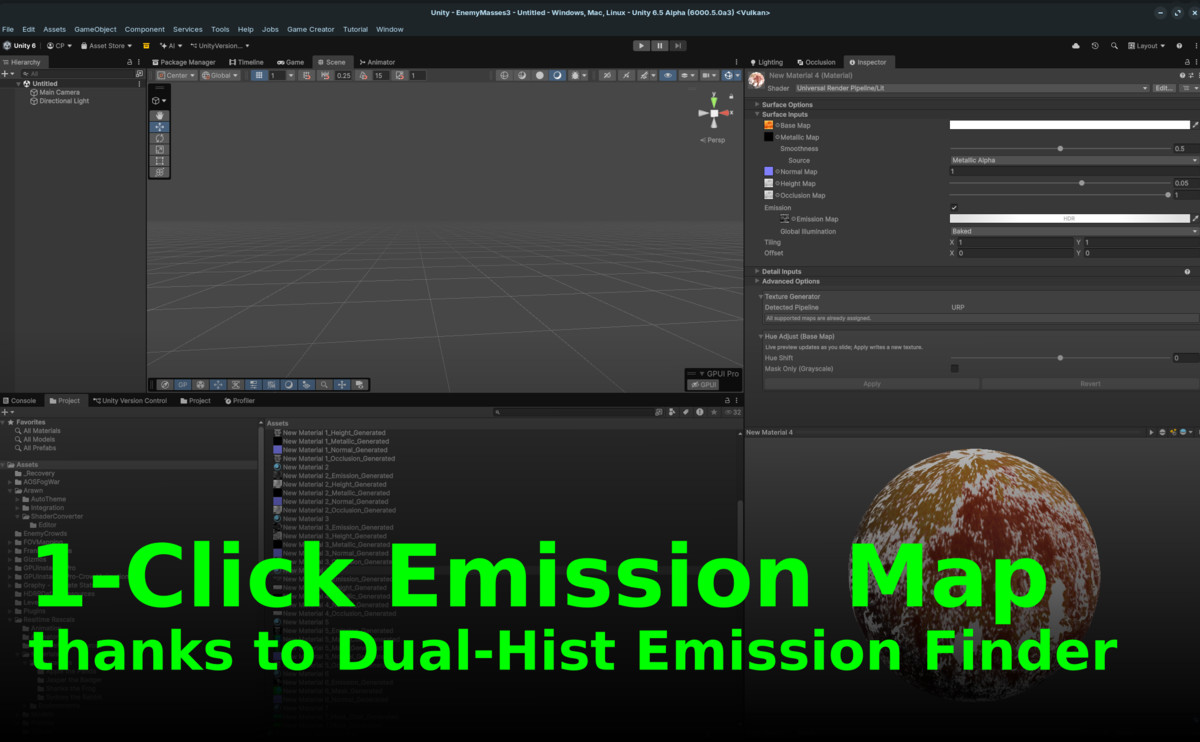This screenshot has height=742, width=1200.
Task: Open the Game Creator menu
Action: (311, 29)
